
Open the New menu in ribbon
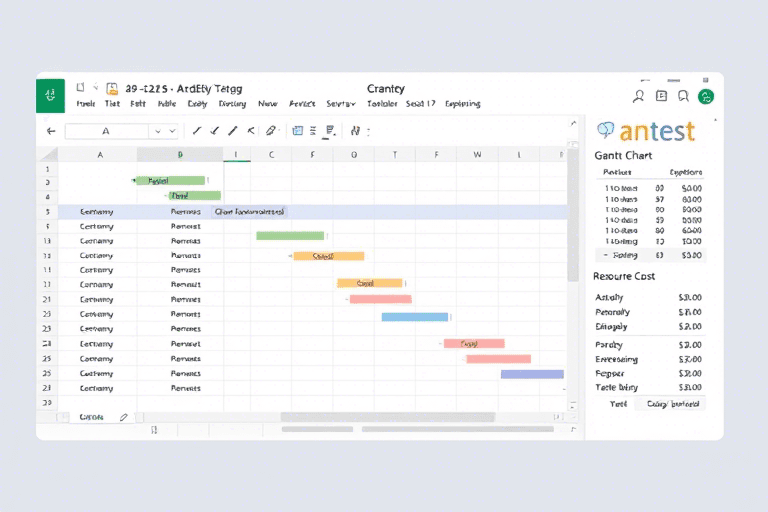click(x=267, y=103)
